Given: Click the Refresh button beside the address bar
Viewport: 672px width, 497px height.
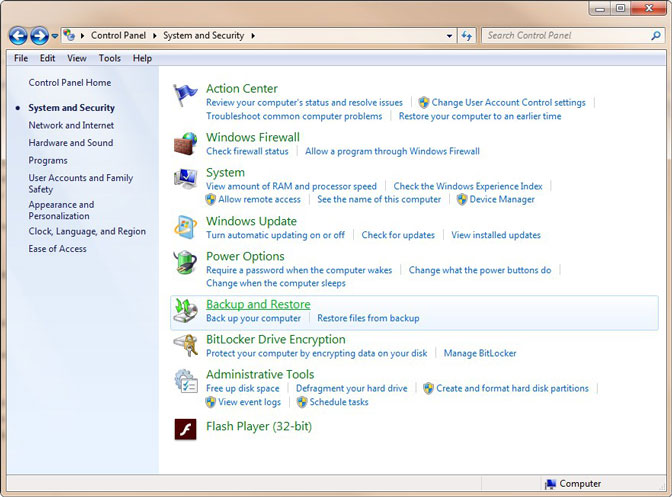Looking at the screenshot, I should tap(467, 36).
